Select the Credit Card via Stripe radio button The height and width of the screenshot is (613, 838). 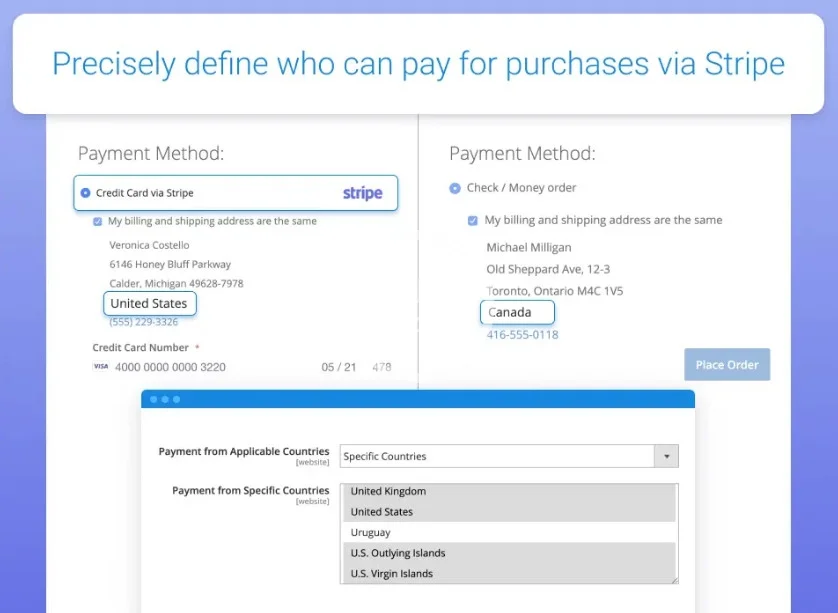click(85, 193)
